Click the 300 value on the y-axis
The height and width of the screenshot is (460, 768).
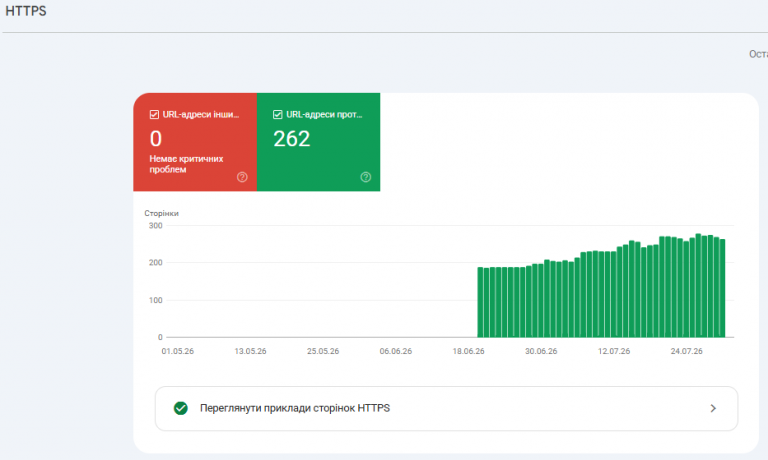[x=155, y=226]
